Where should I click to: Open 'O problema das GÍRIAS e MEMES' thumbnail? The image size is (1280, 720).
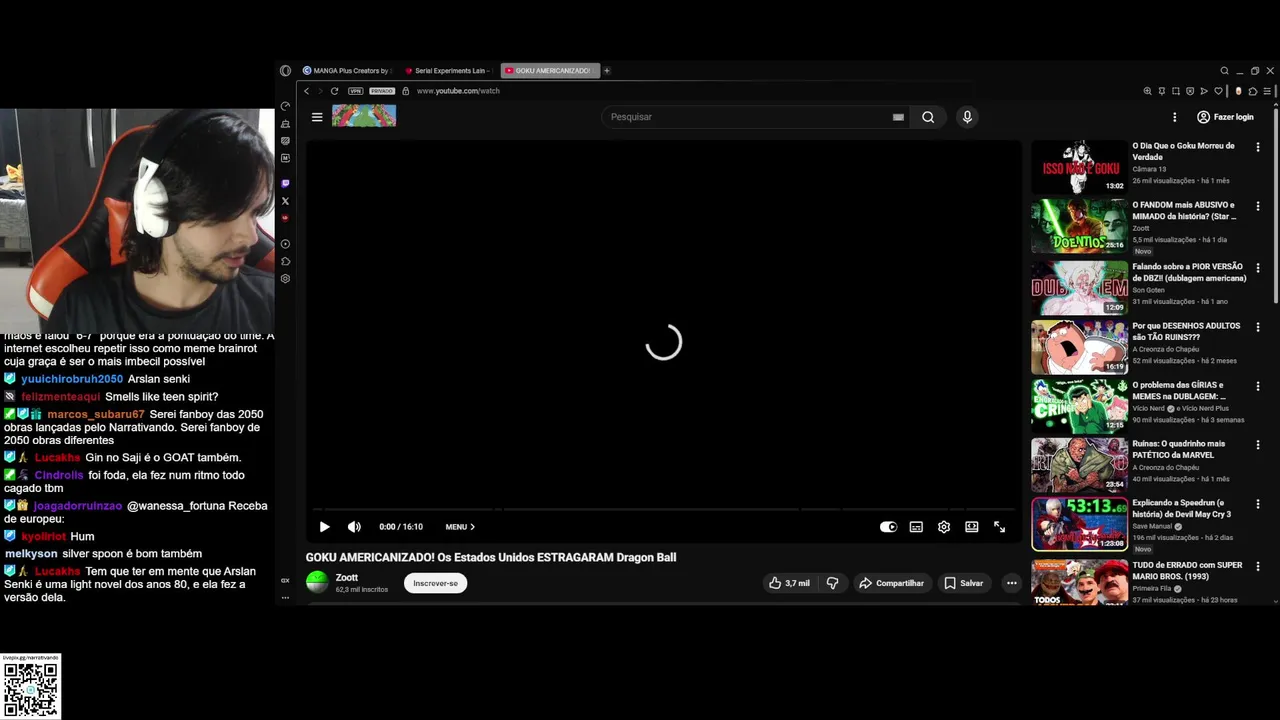click(1080, 406)
